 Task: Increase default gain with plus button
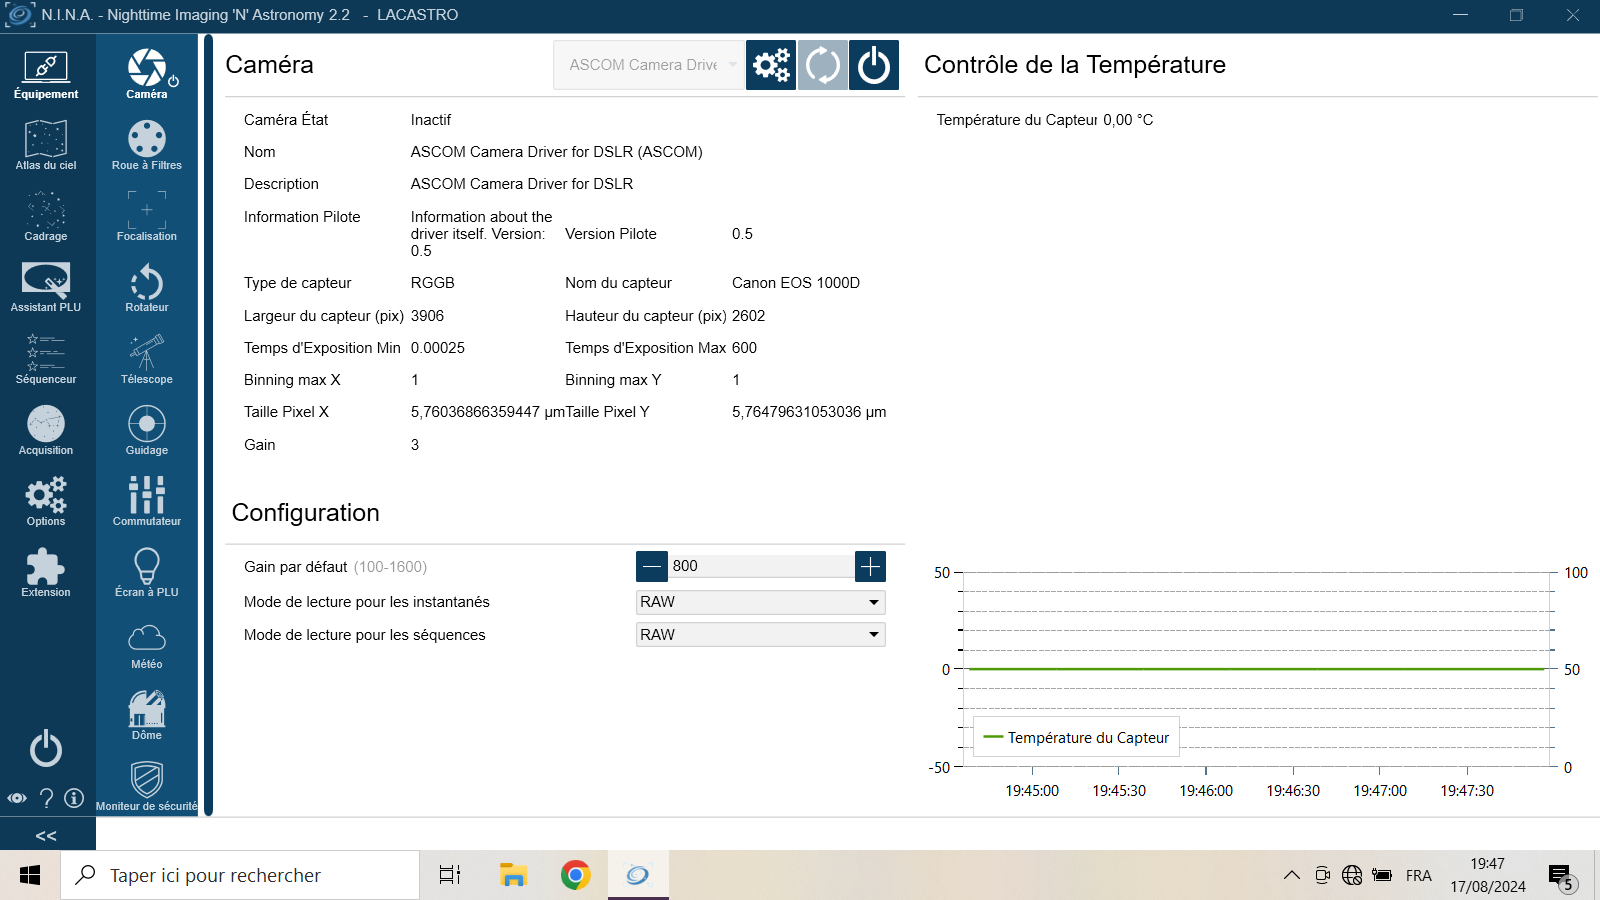point(871,566)
